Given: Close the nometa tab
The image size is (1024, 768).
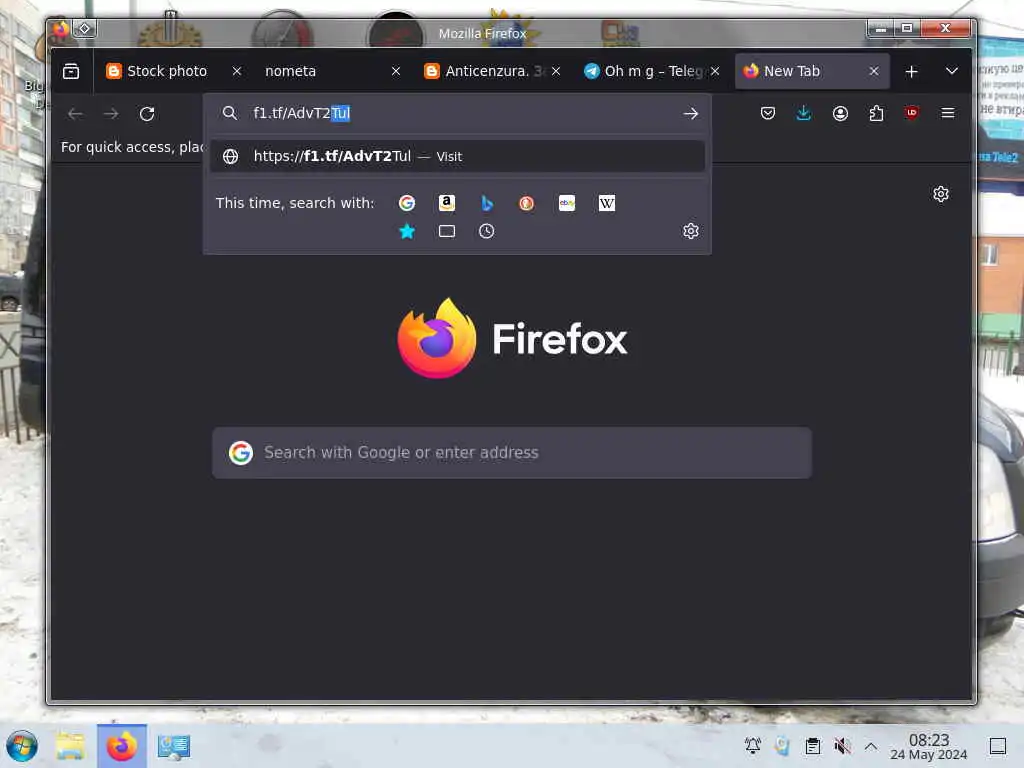Looking at the screenshot, I should click(x=396, y=71).
